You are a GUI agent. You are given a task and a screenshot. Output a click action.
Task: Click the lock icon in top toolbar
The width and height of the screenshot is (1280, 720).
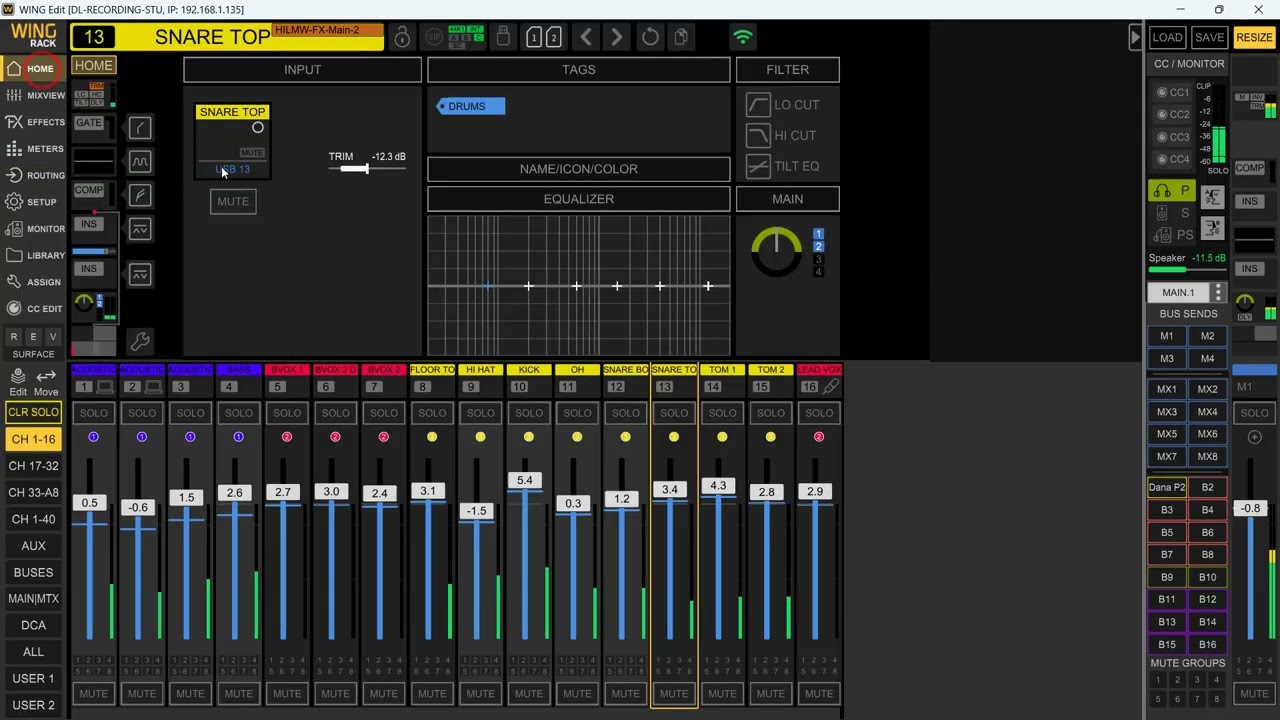(x=402, y=38)
